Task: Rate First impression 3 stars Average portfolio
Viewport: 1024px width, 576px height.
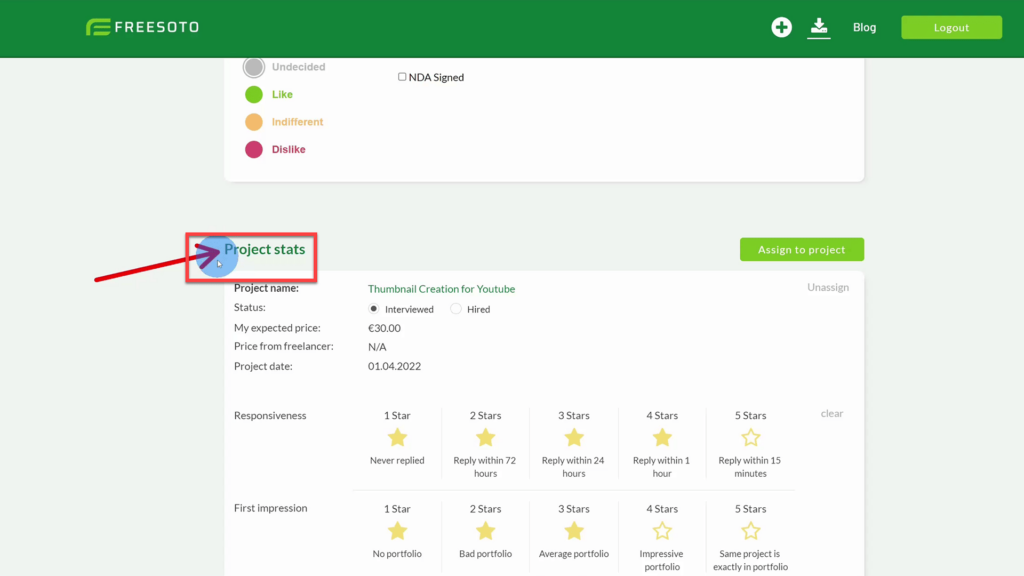Action: pos(573,531)
